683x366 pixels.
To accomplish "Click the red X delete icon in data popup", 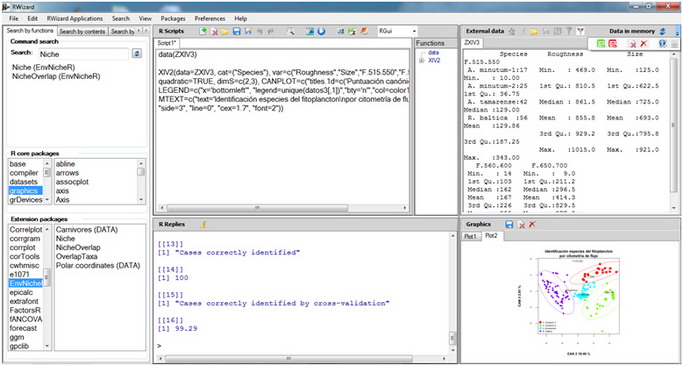I will tap(644, 44).
